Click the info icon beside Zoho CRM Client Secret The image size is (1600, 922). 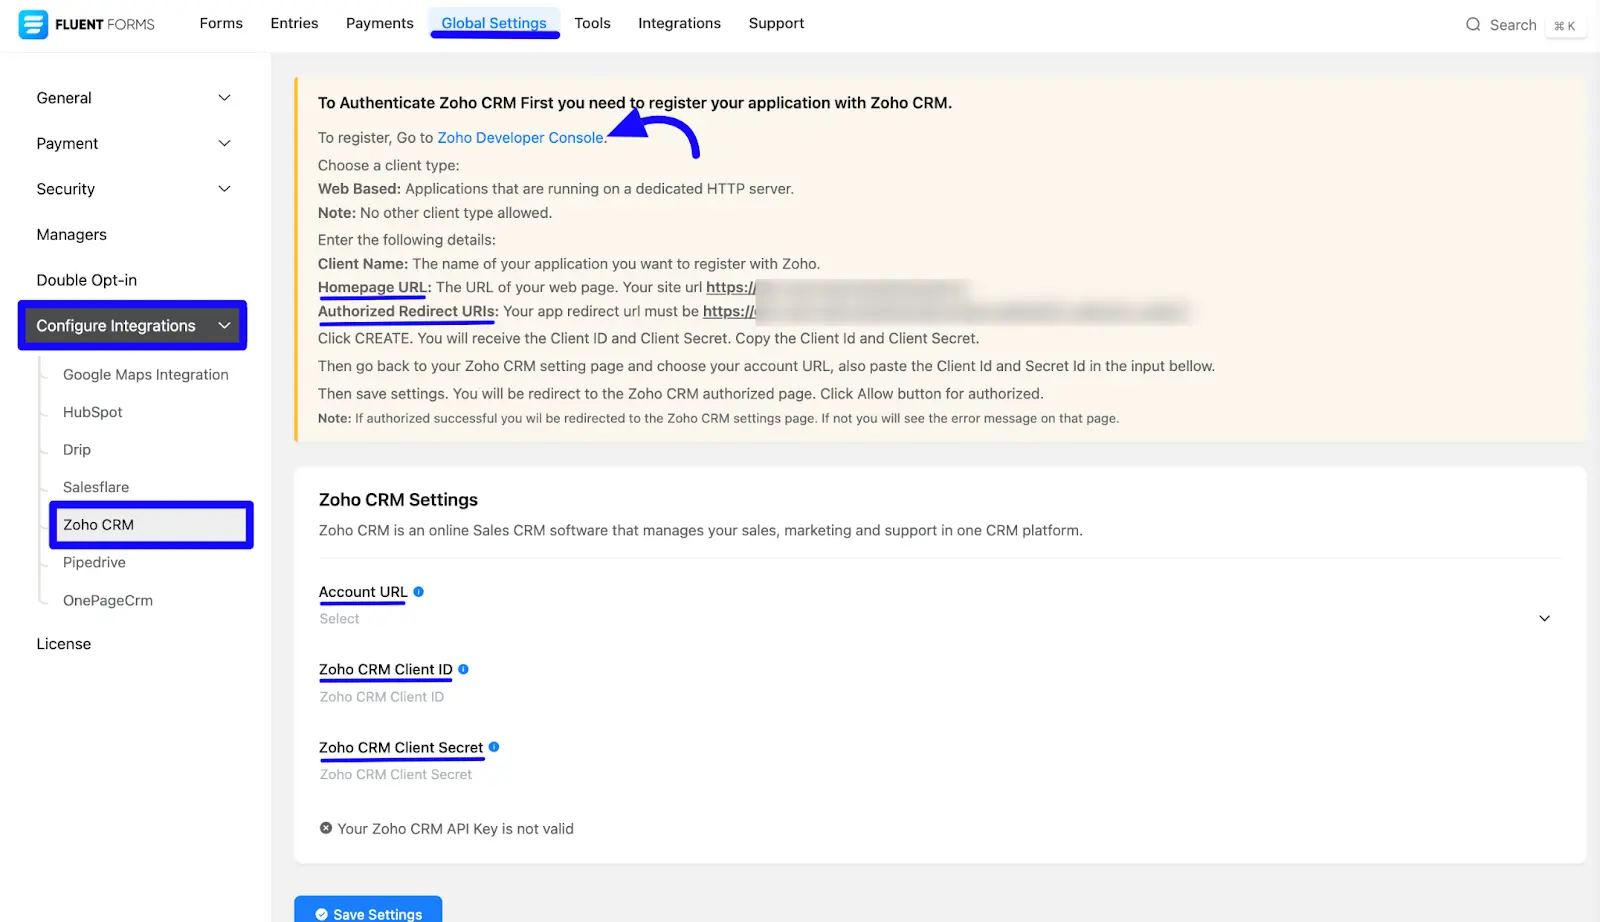click(x=494, y=747)
